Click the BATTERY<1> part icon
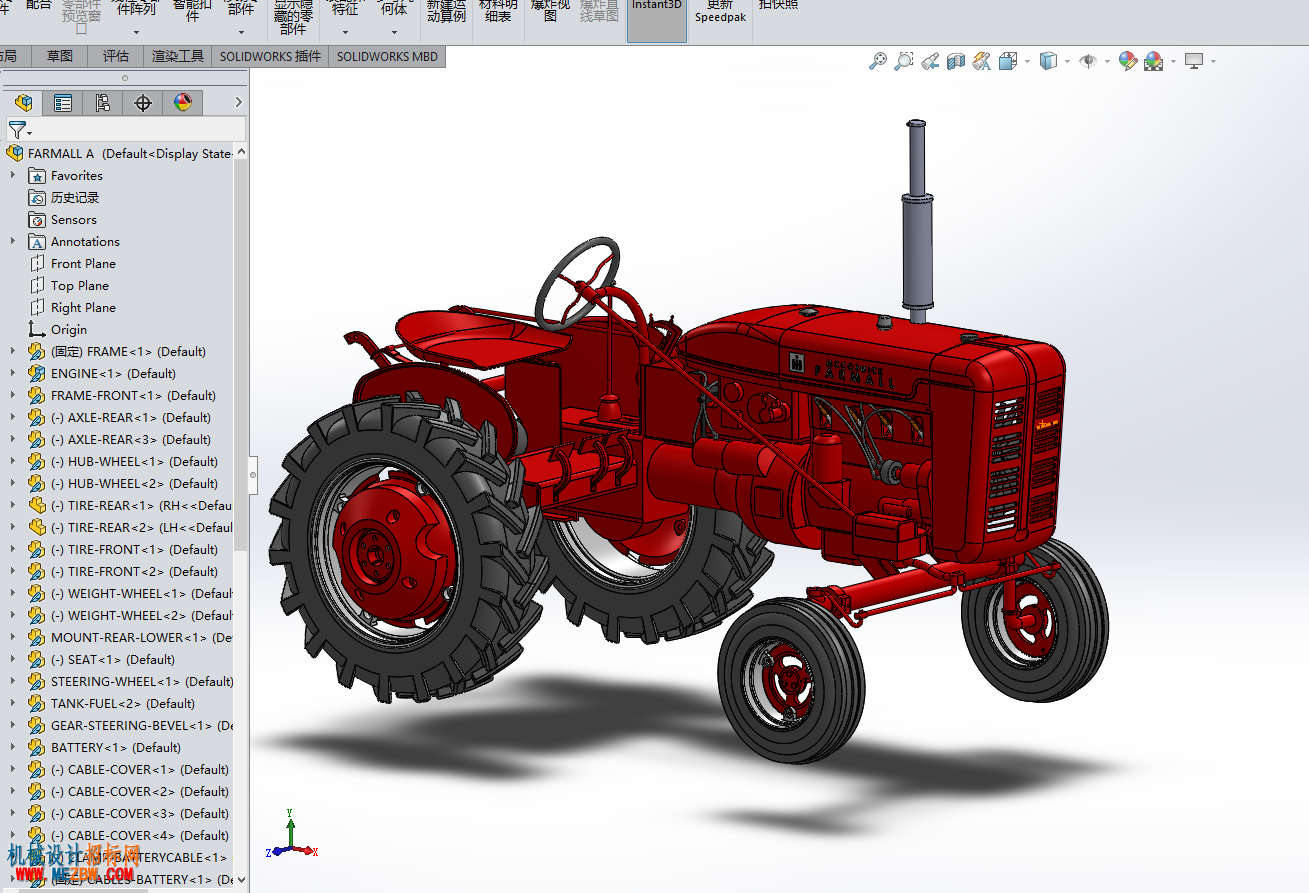The width and height of the screenshot is (1309, 893). (x=37, y=747)
